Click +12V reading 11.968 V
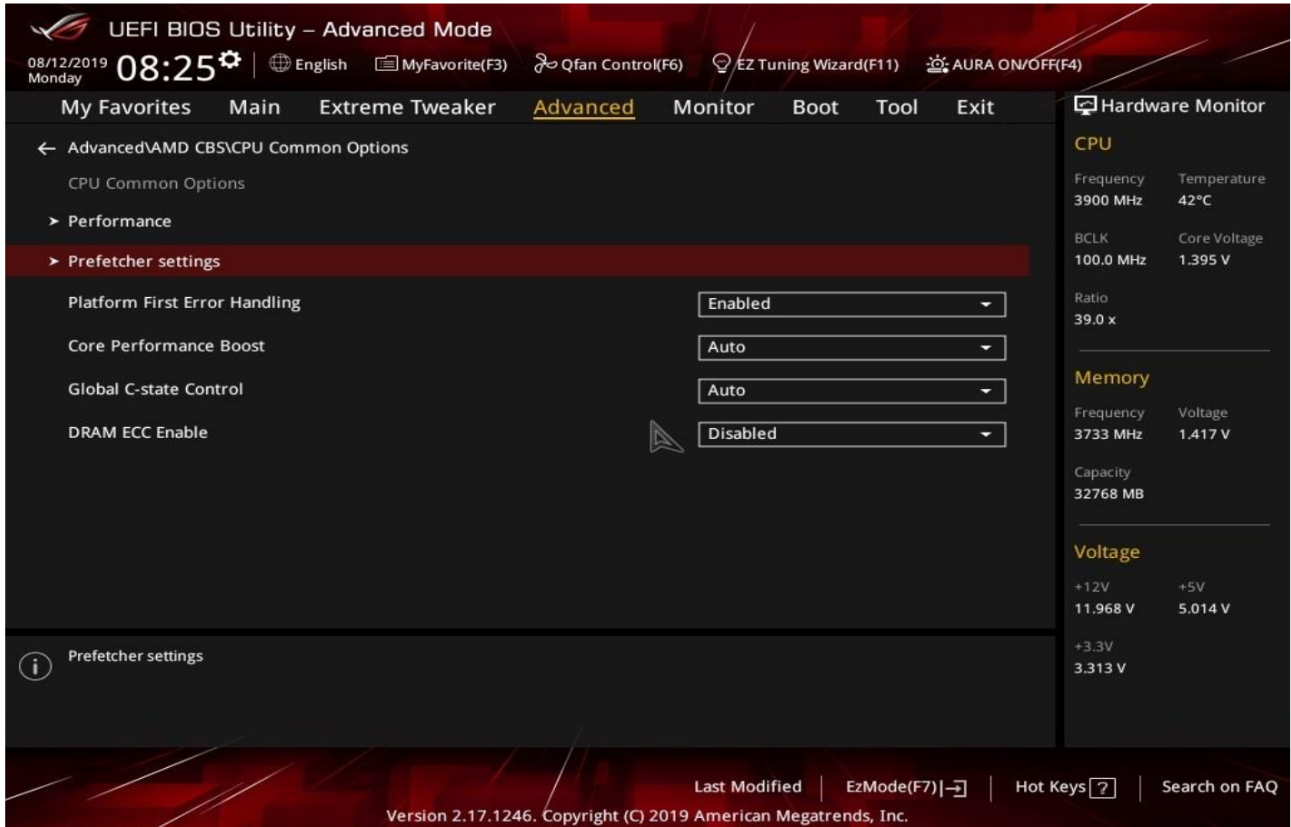The height and width of the screenshot is (827, 1291). coord(1104,608)
